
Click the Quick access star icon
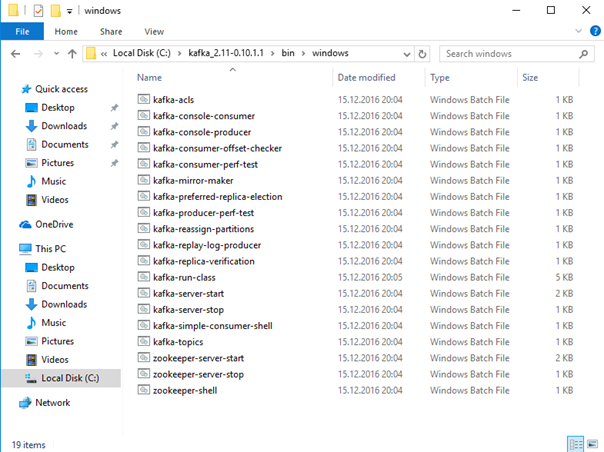(26, 89)
